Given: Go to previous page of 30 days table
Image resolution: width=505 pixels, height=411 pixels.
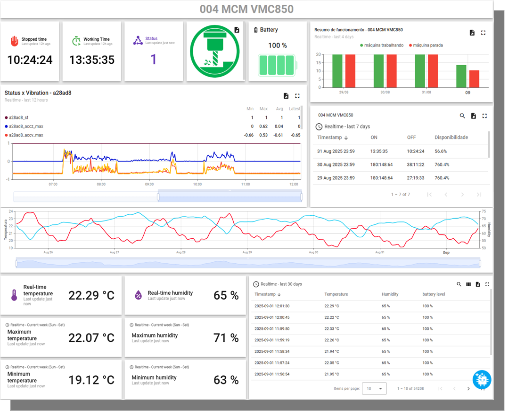Looking at the screenshot, I should [454, 388].
